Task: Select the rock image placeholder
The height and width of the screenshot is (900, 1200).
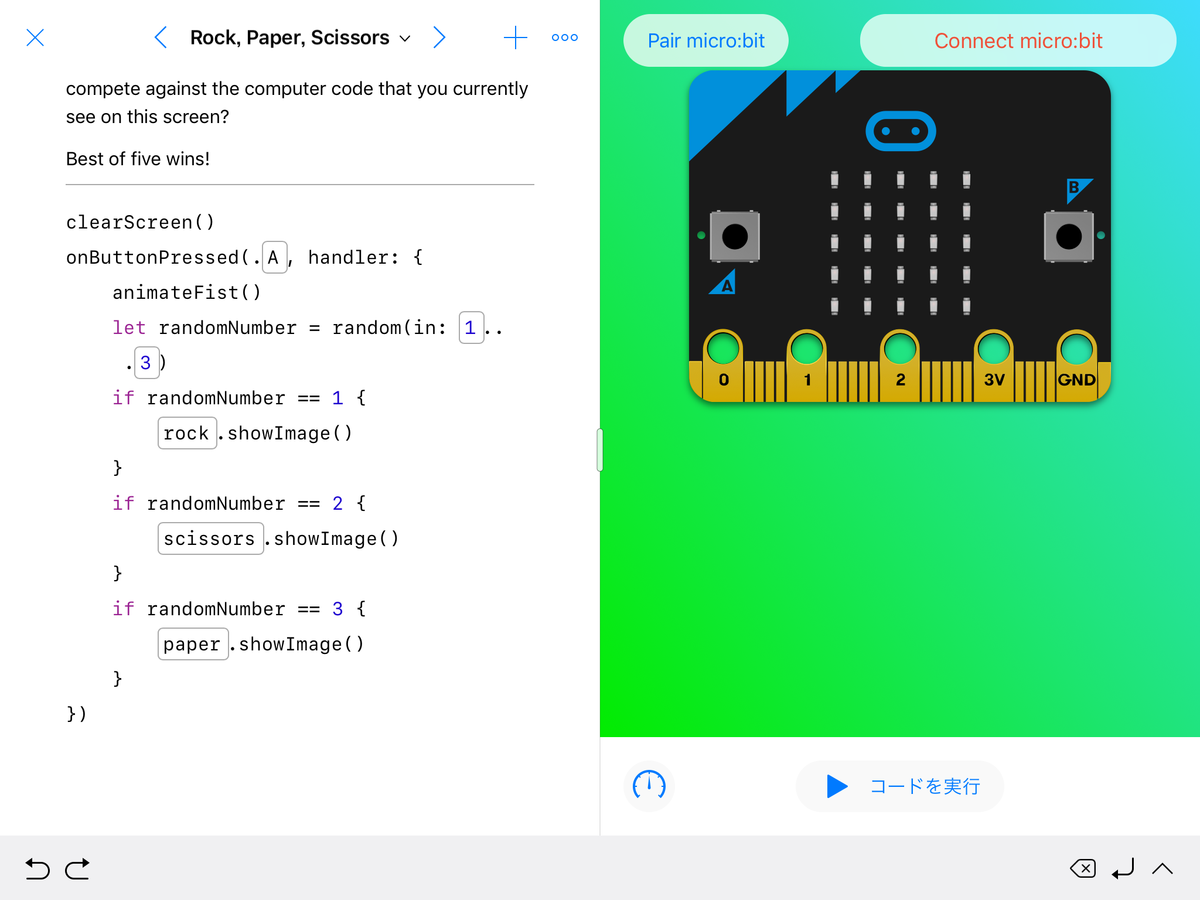Action: coord(187,433)
